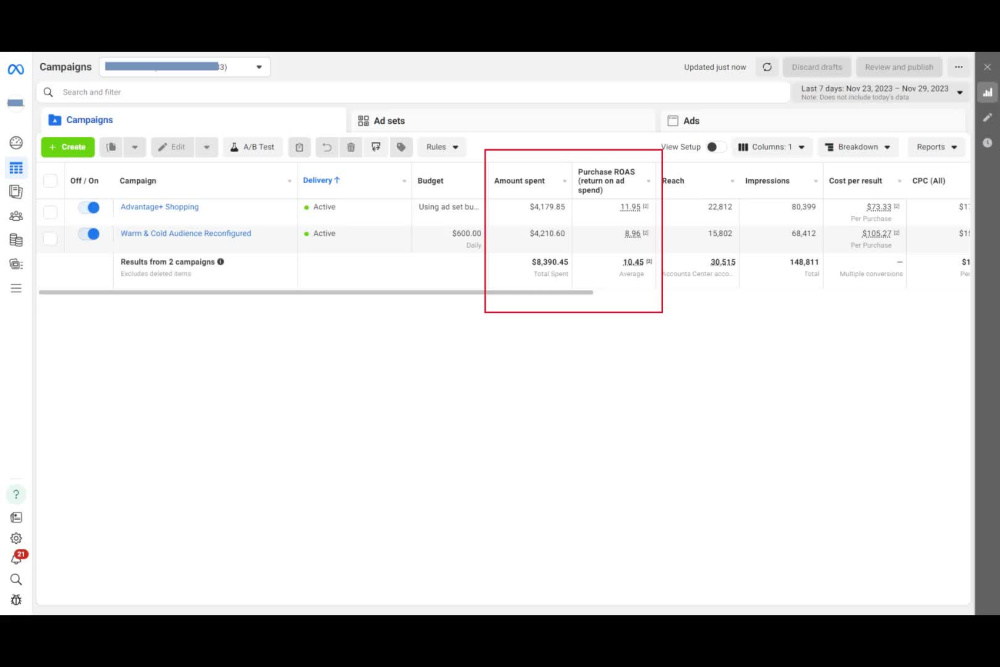This screenshot has width=1000, height=667.
Task: Open the Billing coins icon in sidebar
Action: 16,240
